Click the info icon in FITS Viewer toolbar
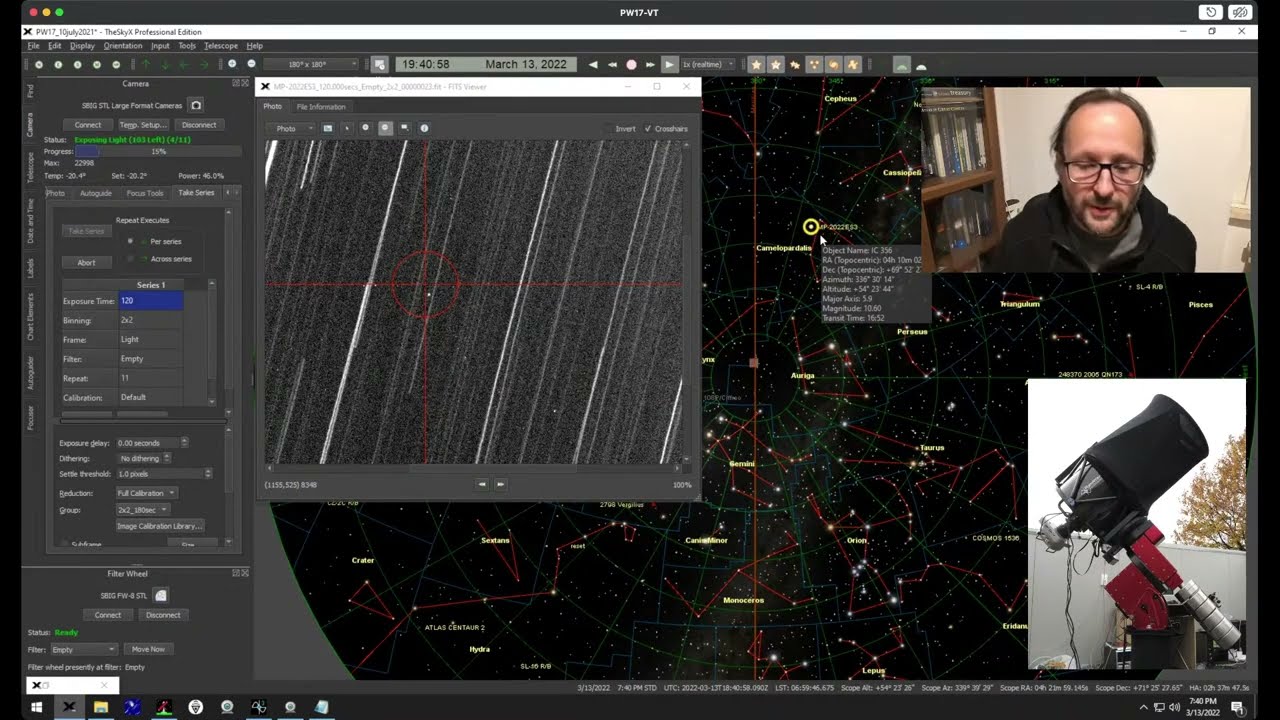 tap(424, 128)
